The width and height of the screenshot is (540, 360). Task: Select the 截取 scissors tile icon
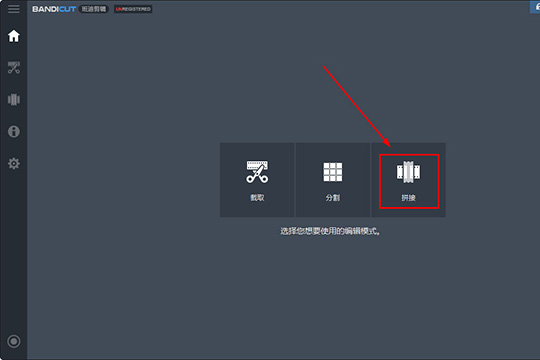[257, 172]
